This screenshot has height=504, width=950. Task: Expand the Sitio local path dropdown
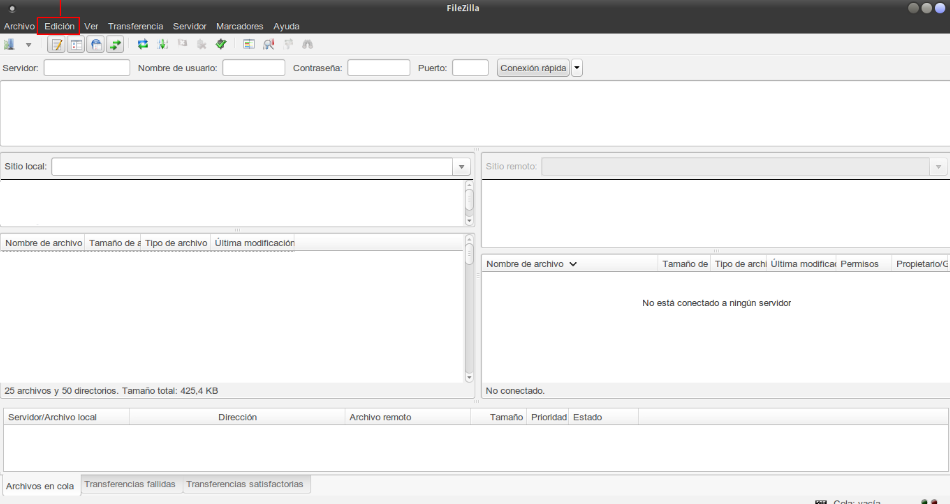(461, 167)
